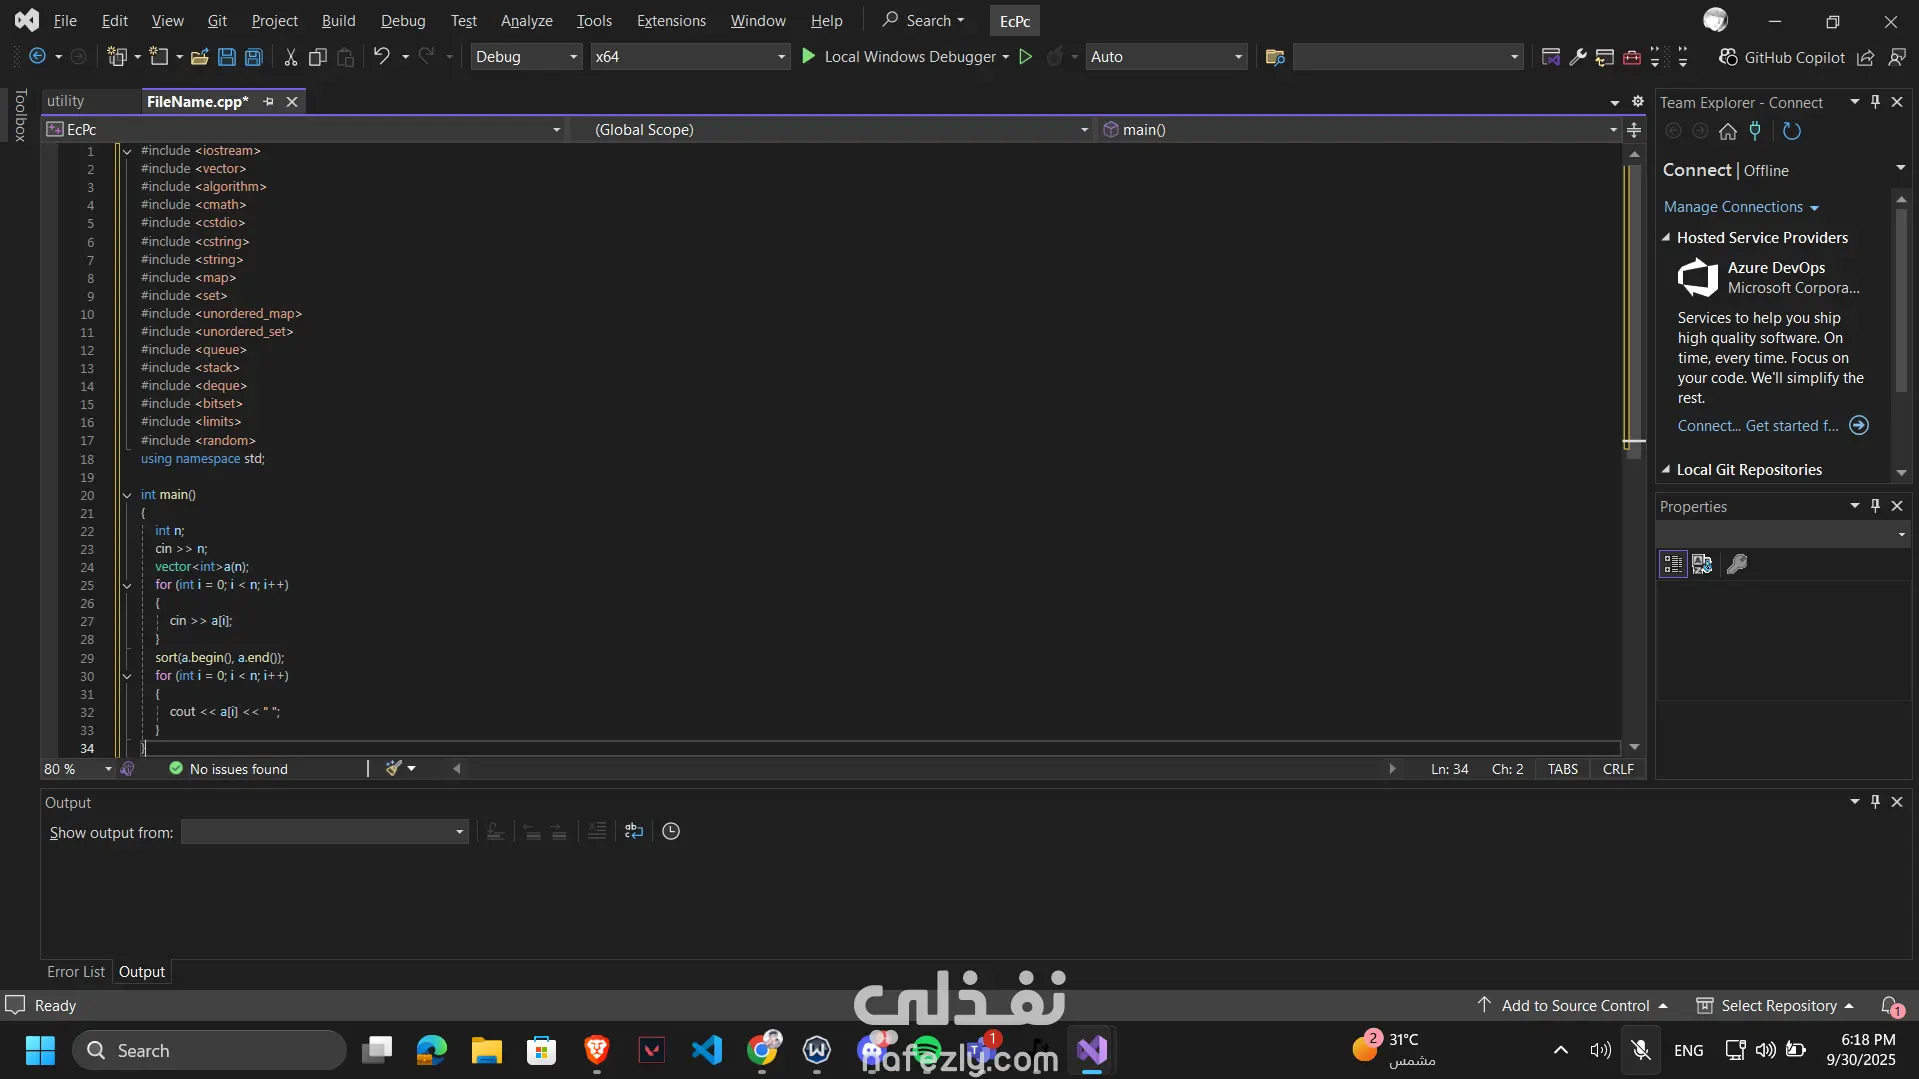Open the code cleanup broom icon

394,768
